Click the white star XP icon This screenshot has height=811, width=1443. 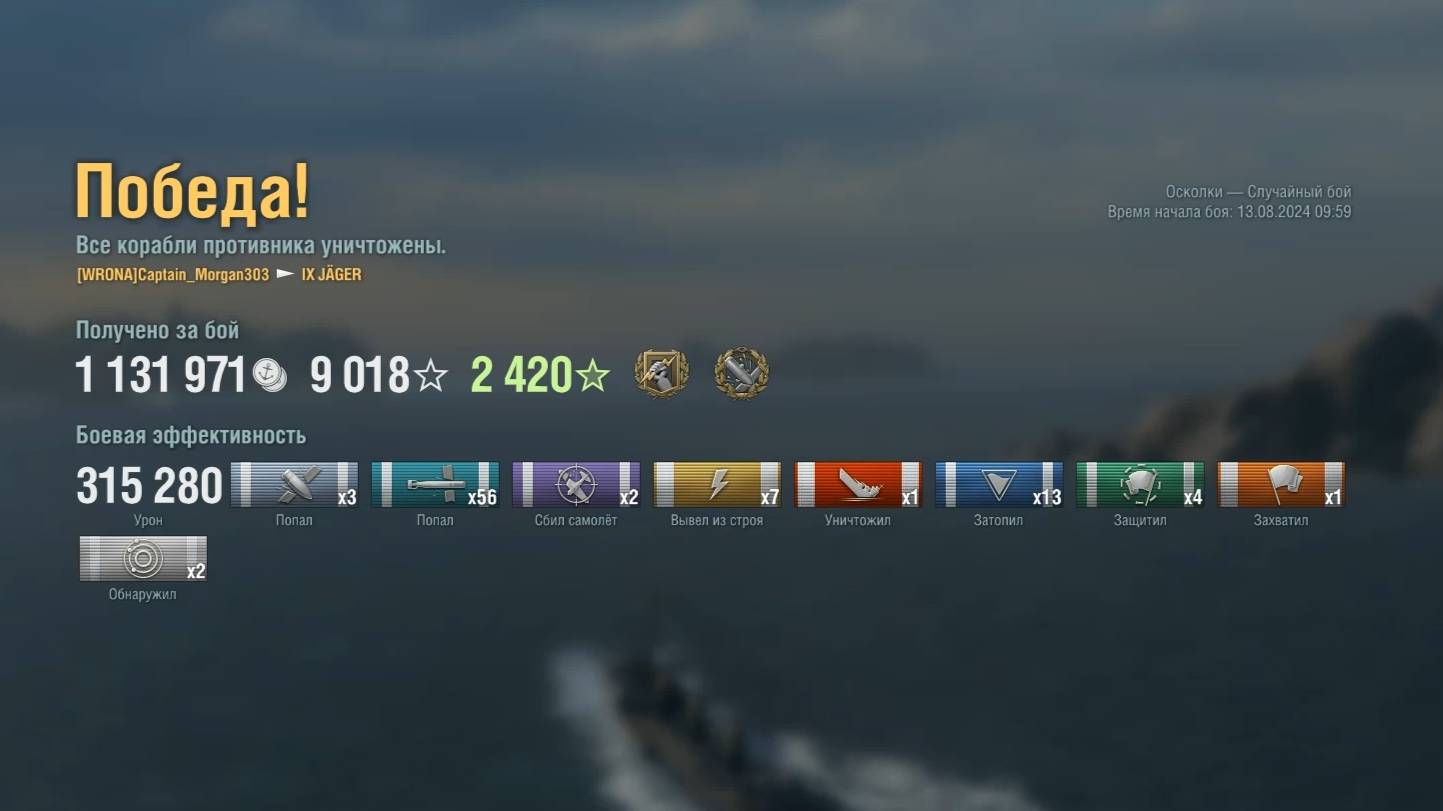click(431, 376)
